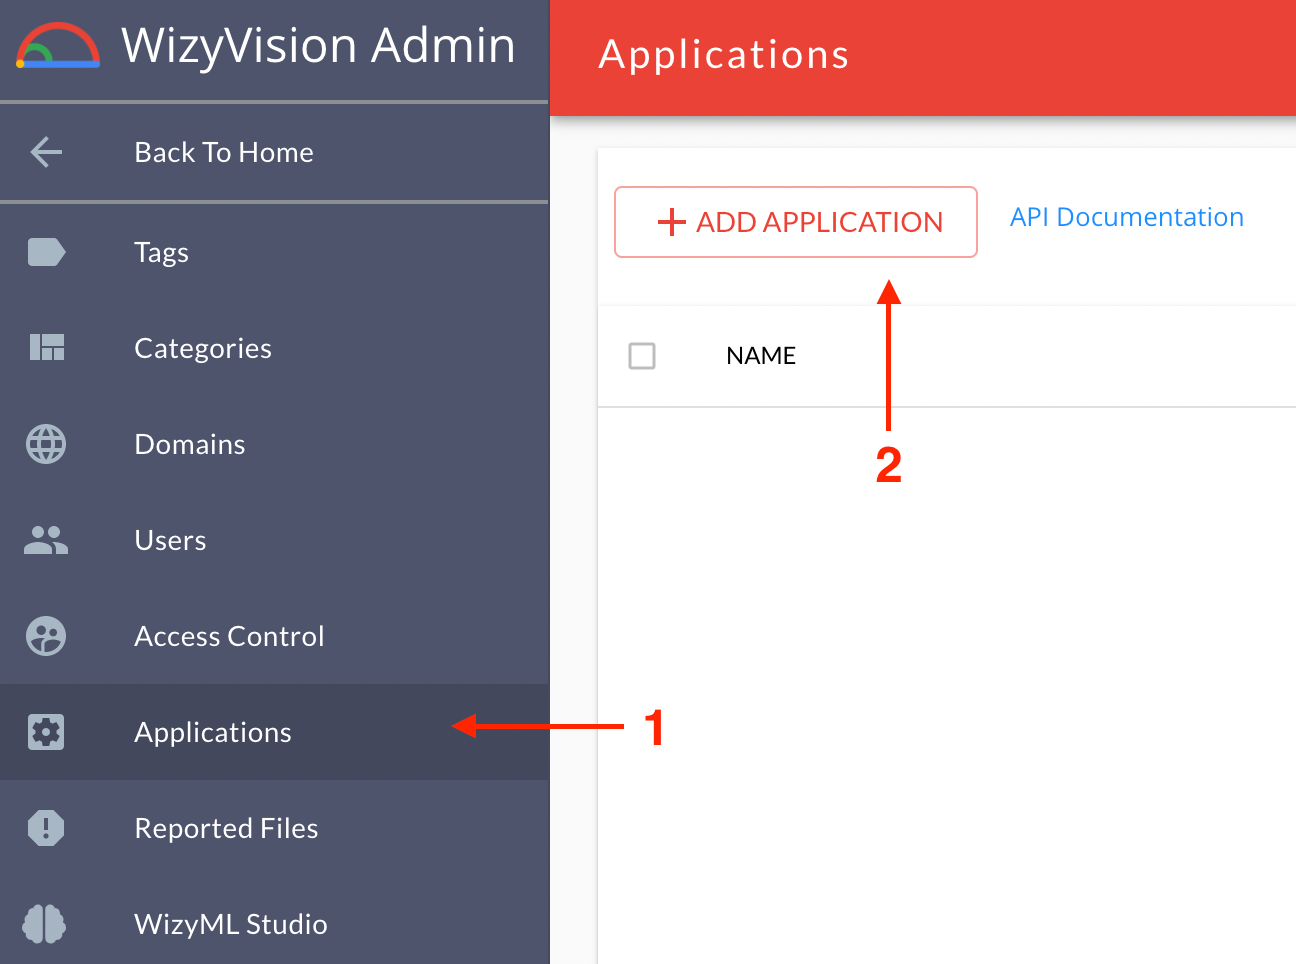1296x964 pixels.
Task: Click the WizyVision rainbow logo
Action: [x=58, y=46]
